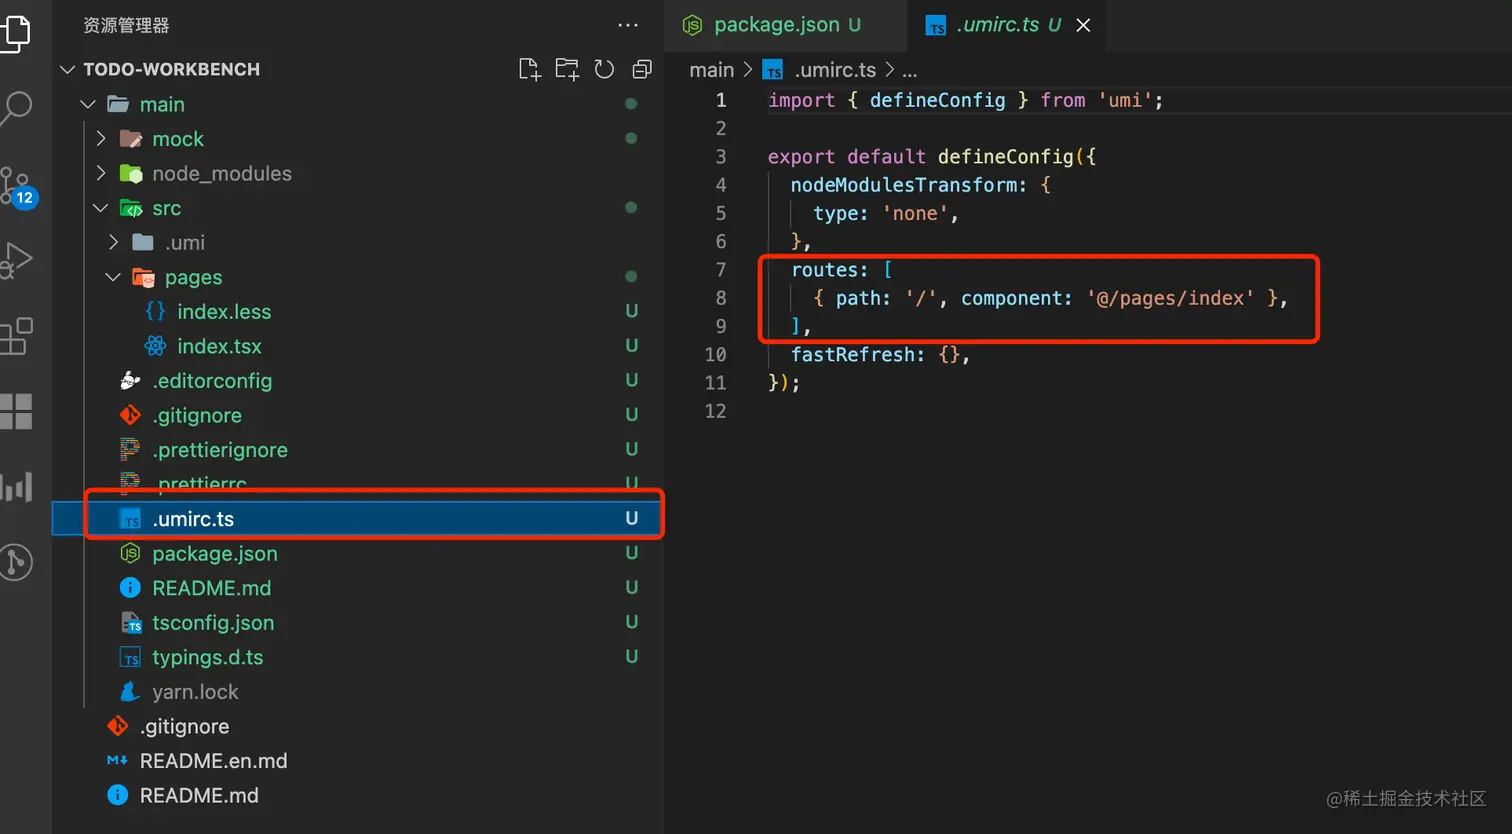The height and width of the screenshot is (834, 1512).
Task: Click the 'fastRefresh: {}' code line
Action: 880,354
